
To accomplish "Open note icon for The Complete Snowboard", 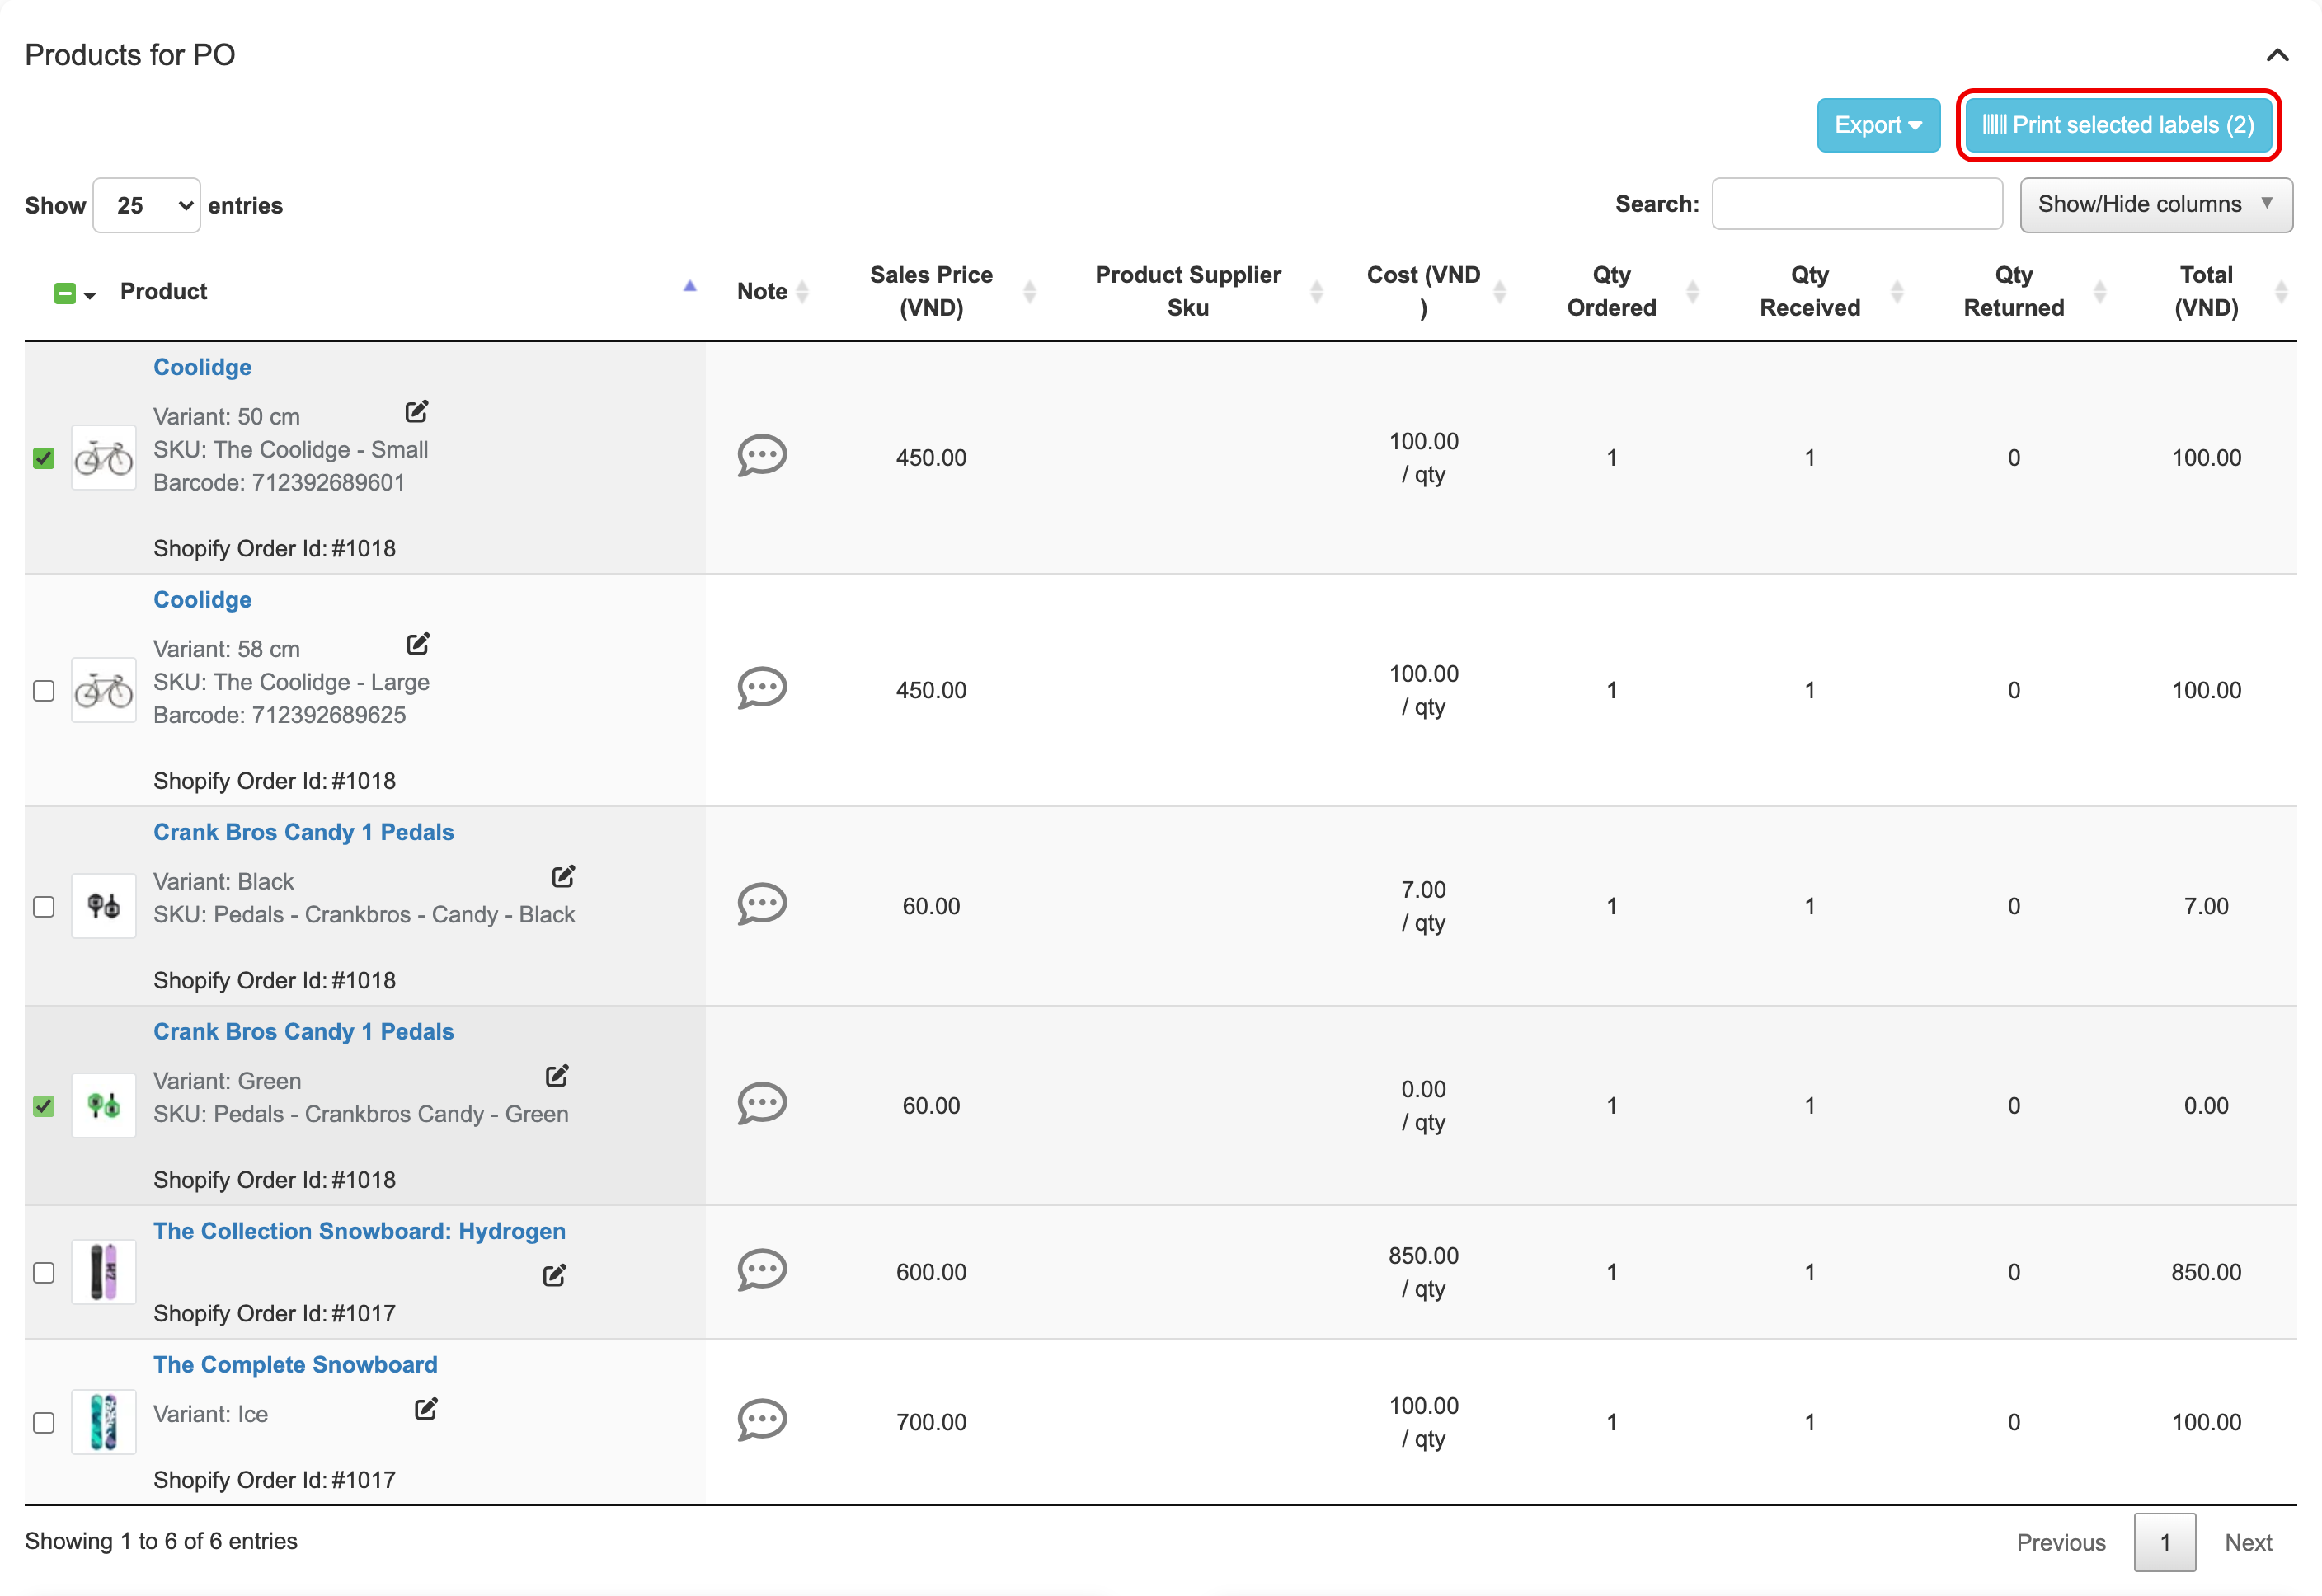I will [x=762, y=1420].
